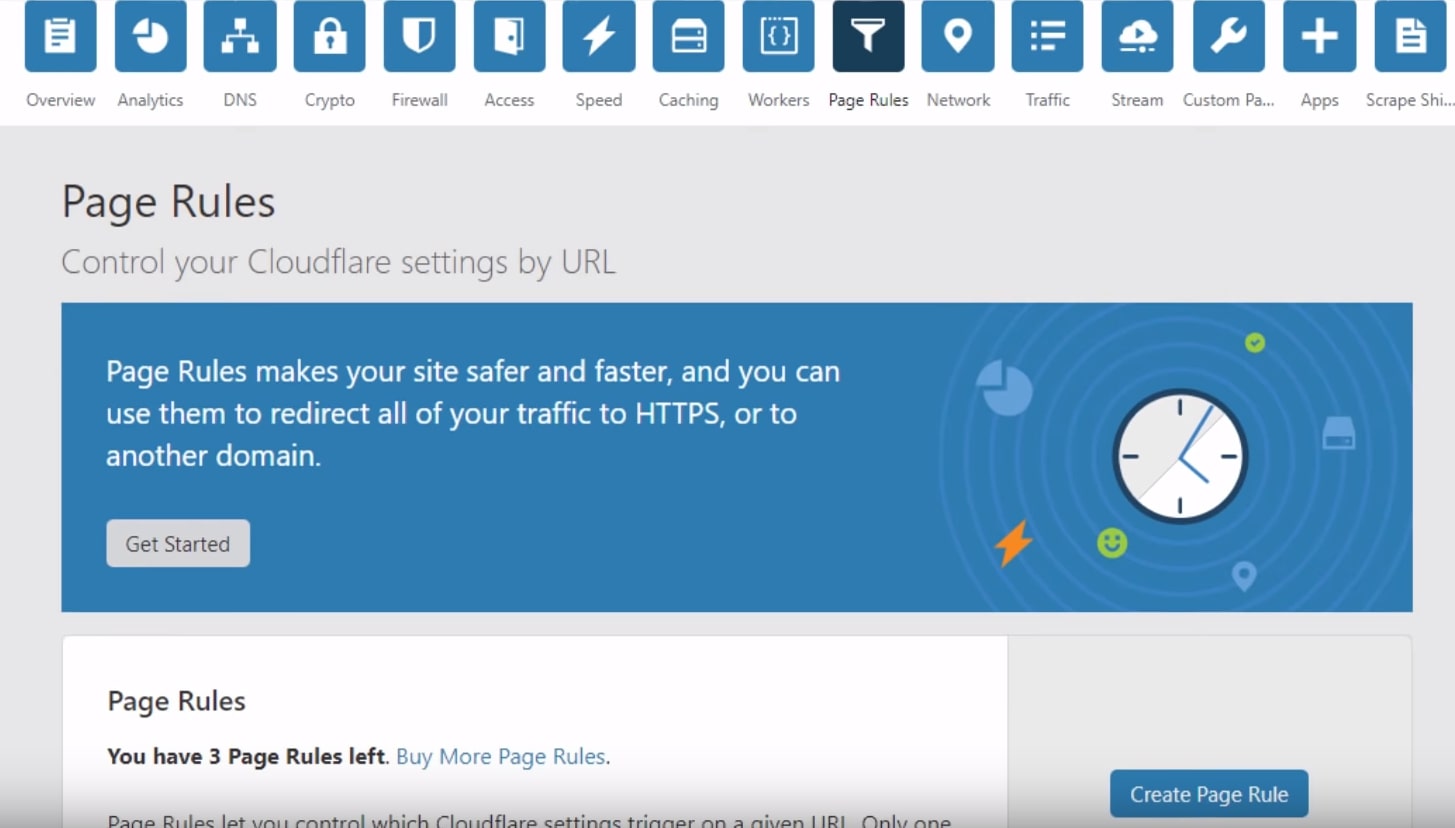Click the Get Started button
Screen dimensions: 1455x828
178,543
